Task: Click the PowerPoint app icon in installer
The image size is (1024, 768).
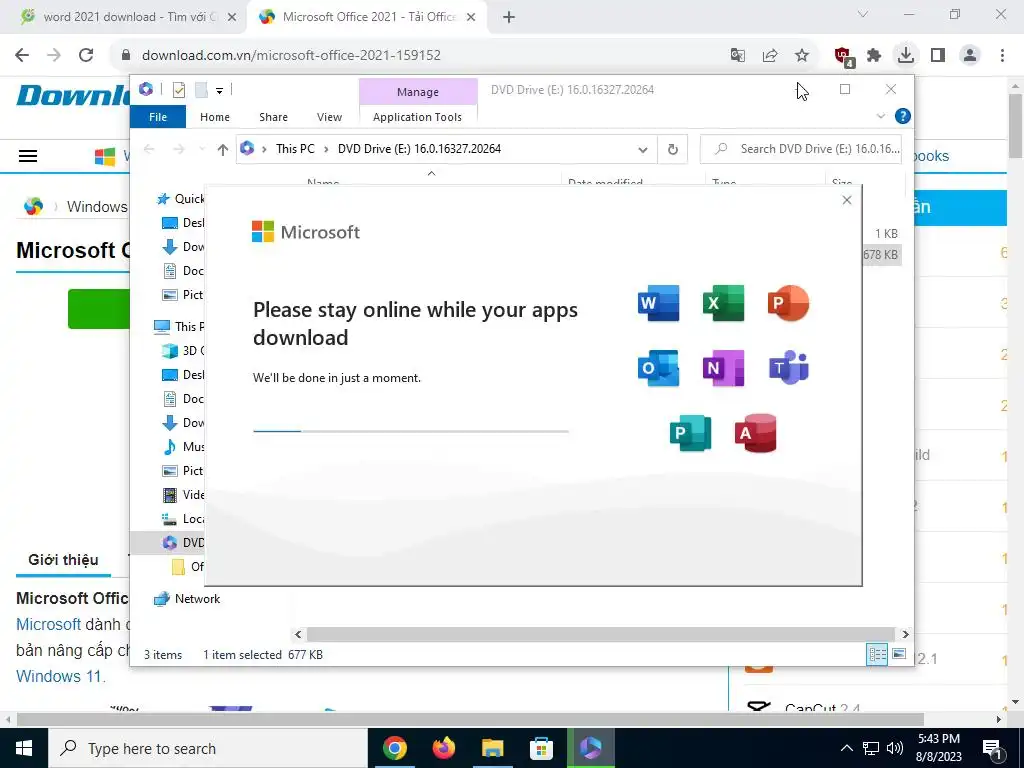Action: coord(788,303)
